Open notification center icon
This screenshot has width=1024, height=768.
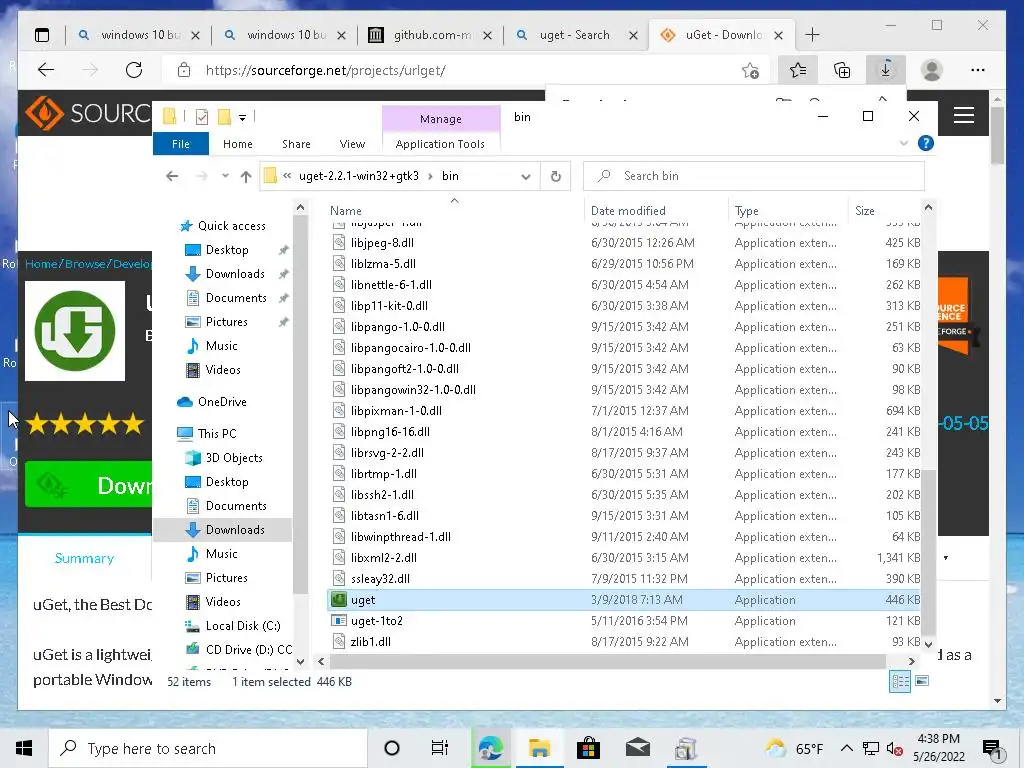(x=991, y=749)
